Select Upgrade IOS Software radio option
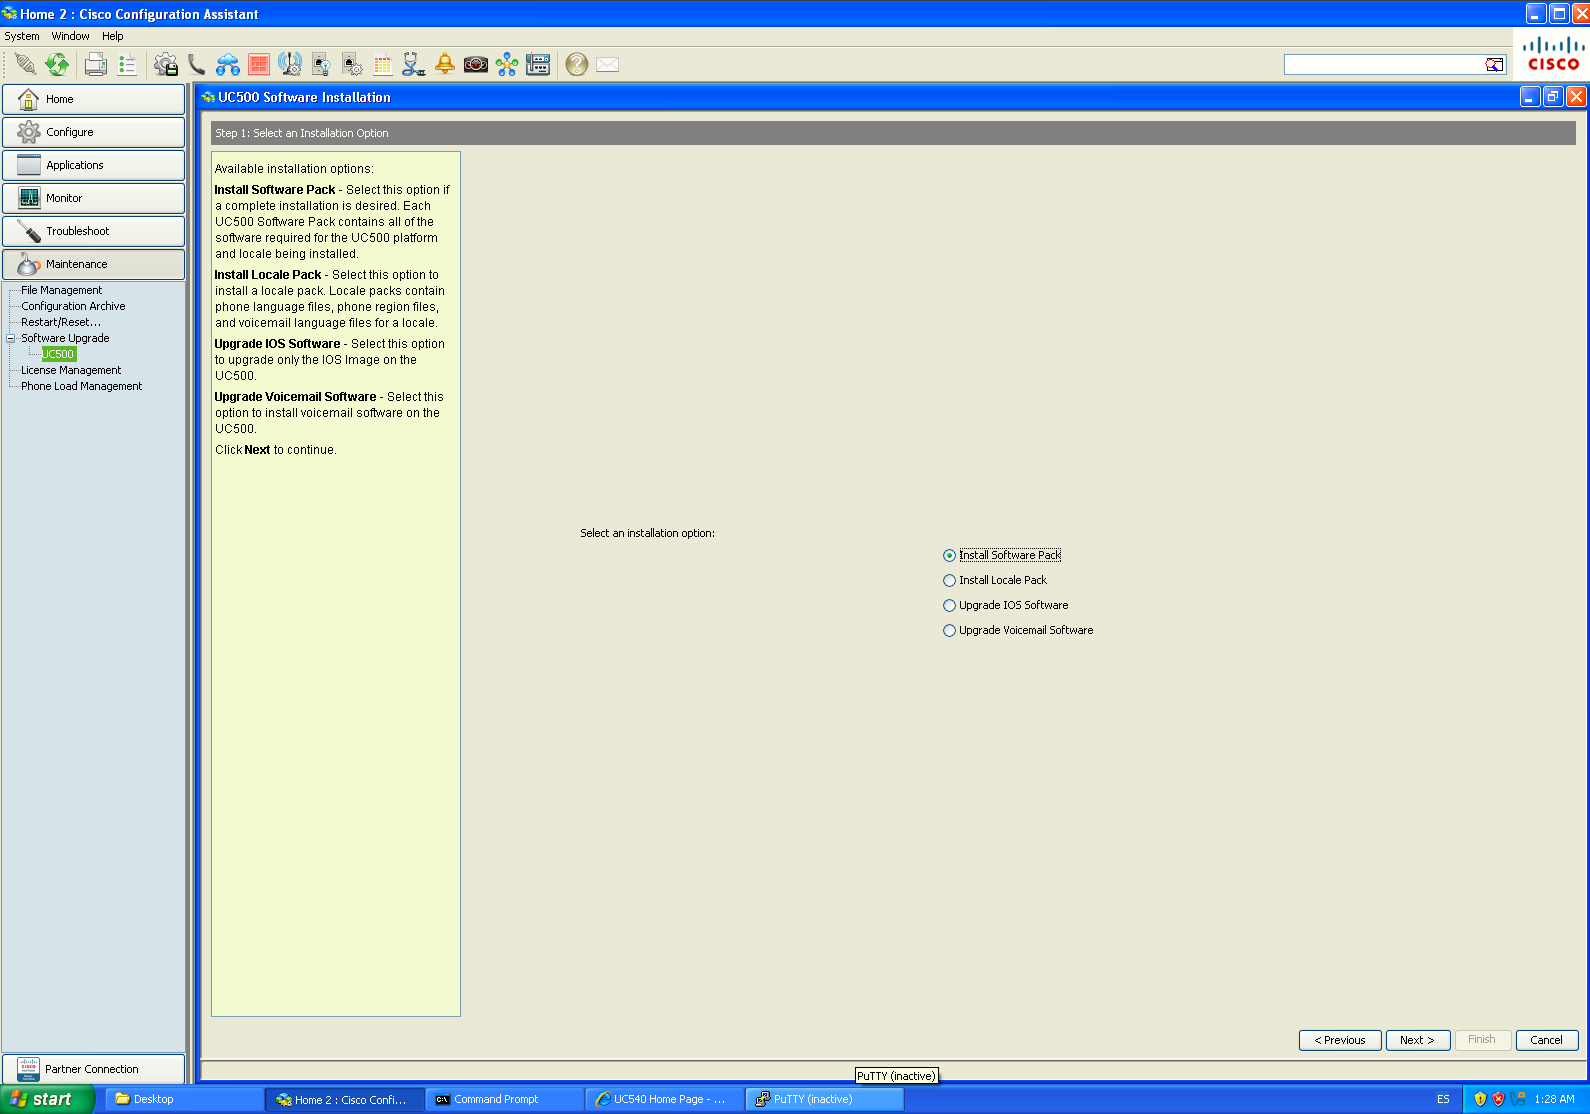 [x=1006, y=605]
